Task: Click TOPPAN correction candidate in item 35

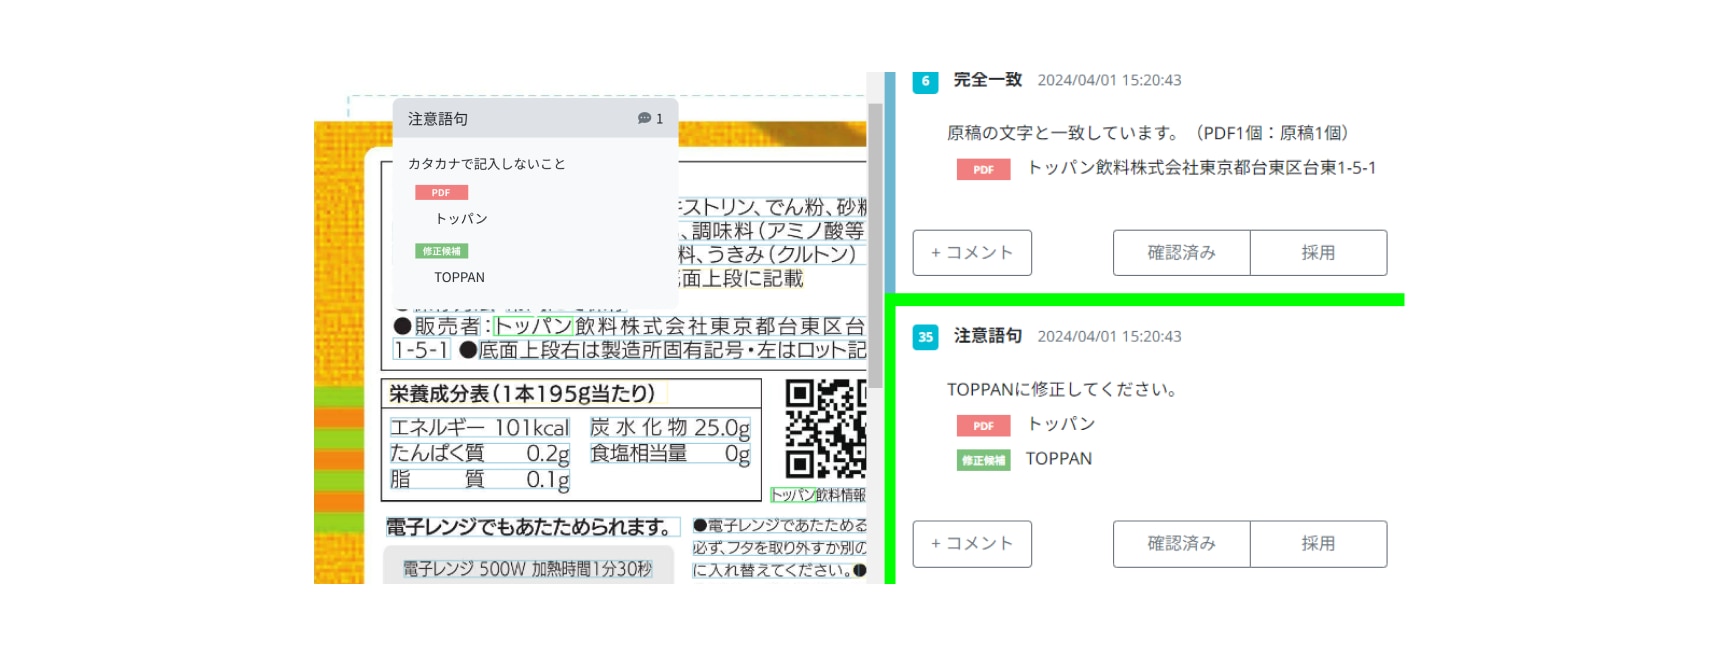Action: coord(1059,459)
